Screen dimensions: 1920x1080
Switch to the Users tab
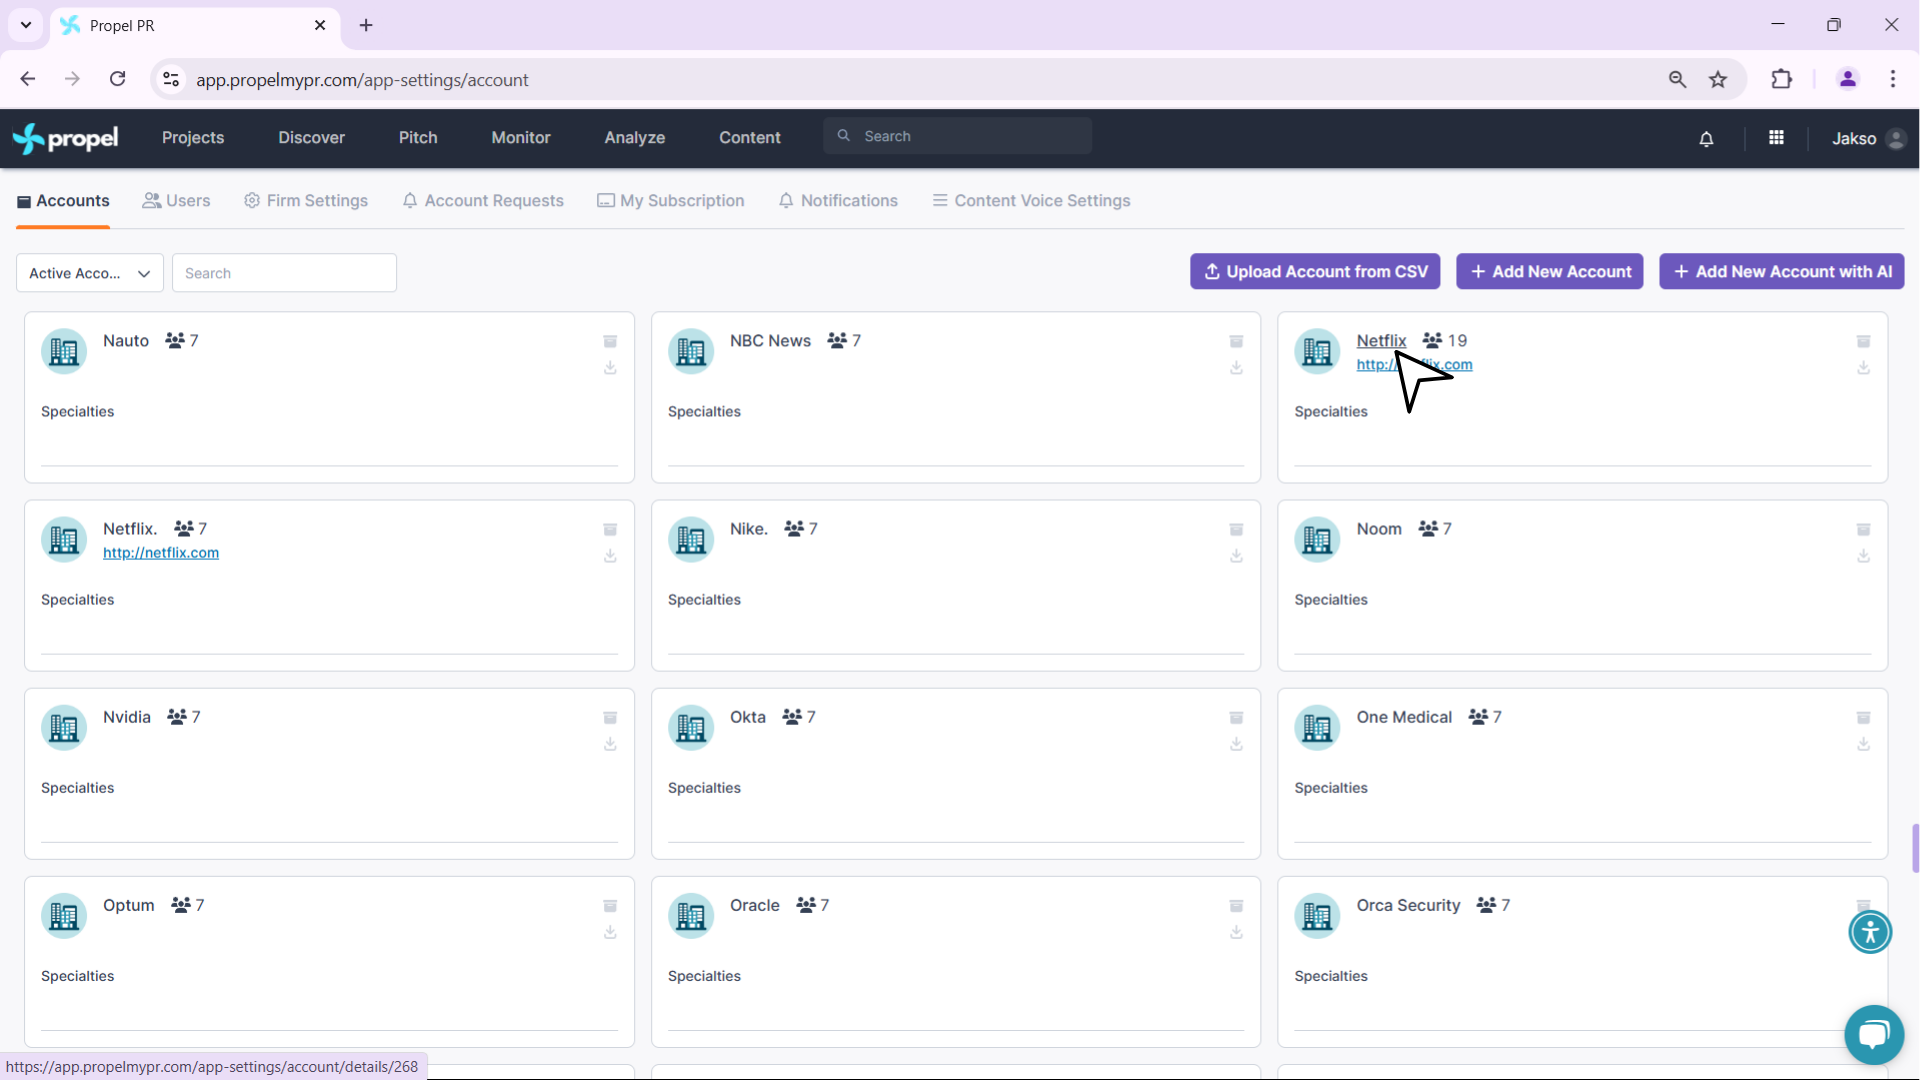pyautogui.click(x=176, y=201)
